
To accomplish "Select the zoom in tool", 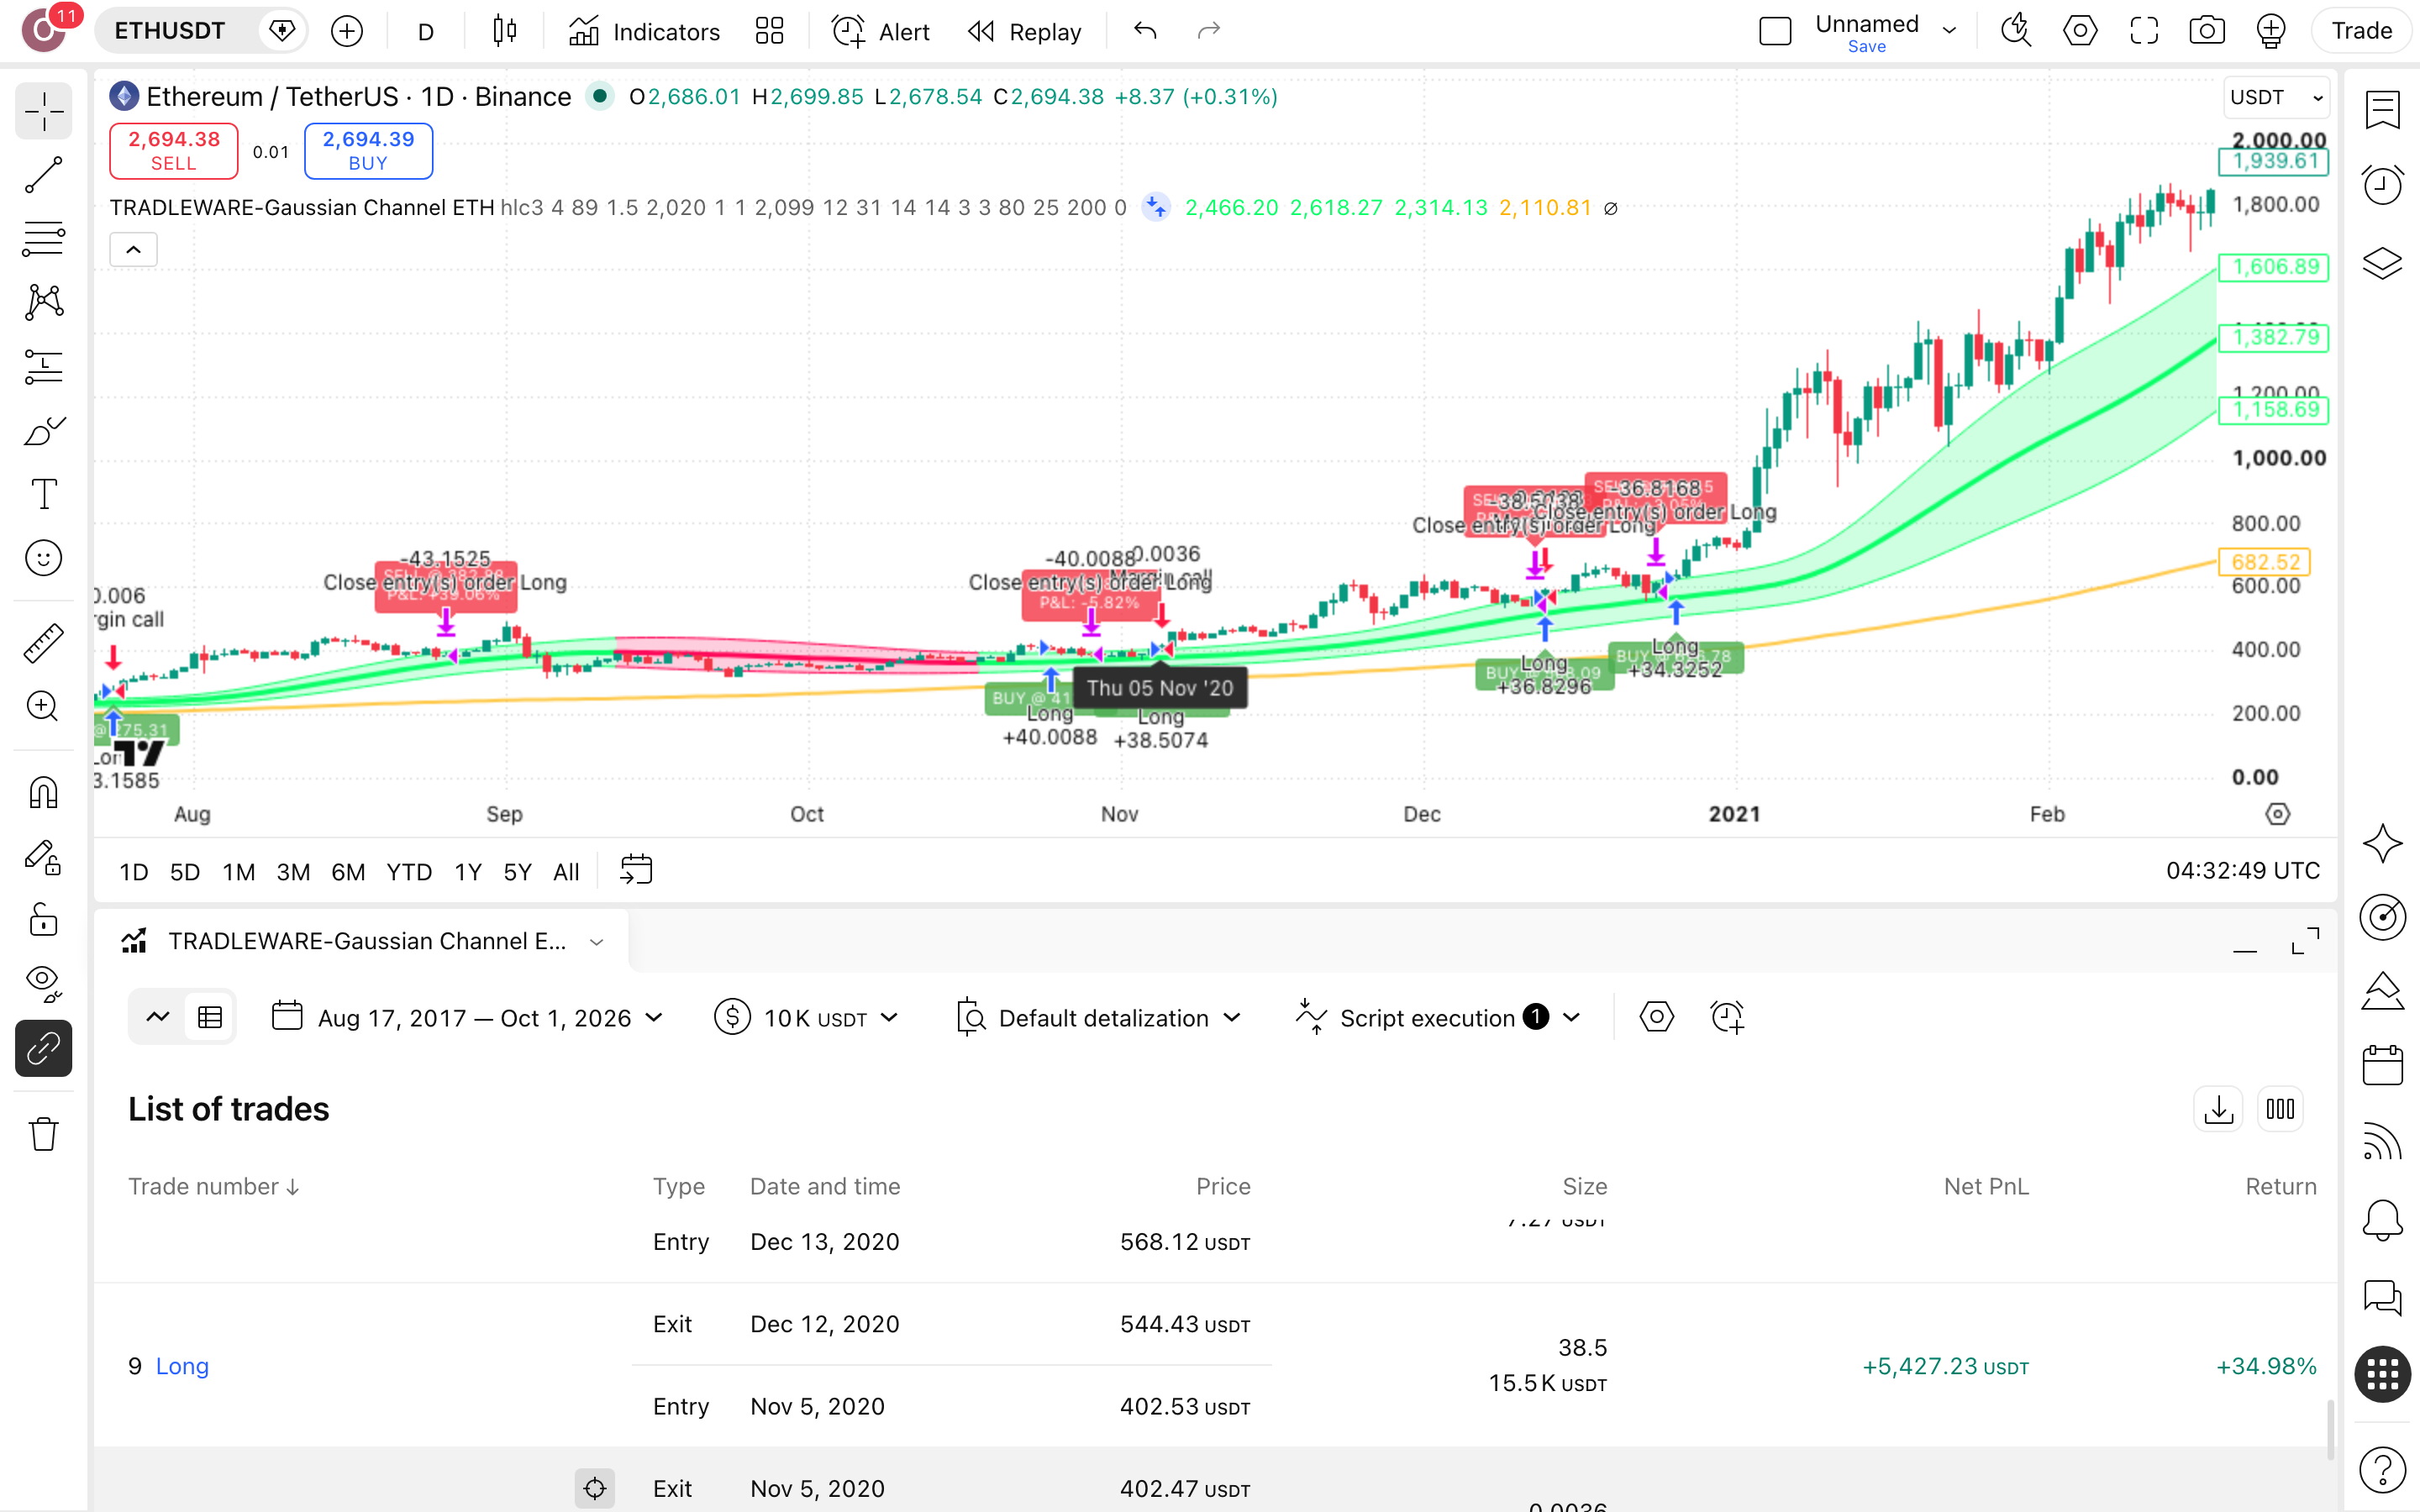I will tap(44, 707).
